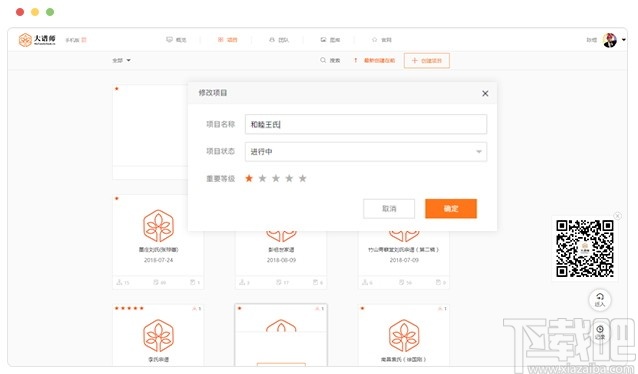
Task: Open the 全部 filter dropdown
Action: pyautogui.click(x=121, y=60)
